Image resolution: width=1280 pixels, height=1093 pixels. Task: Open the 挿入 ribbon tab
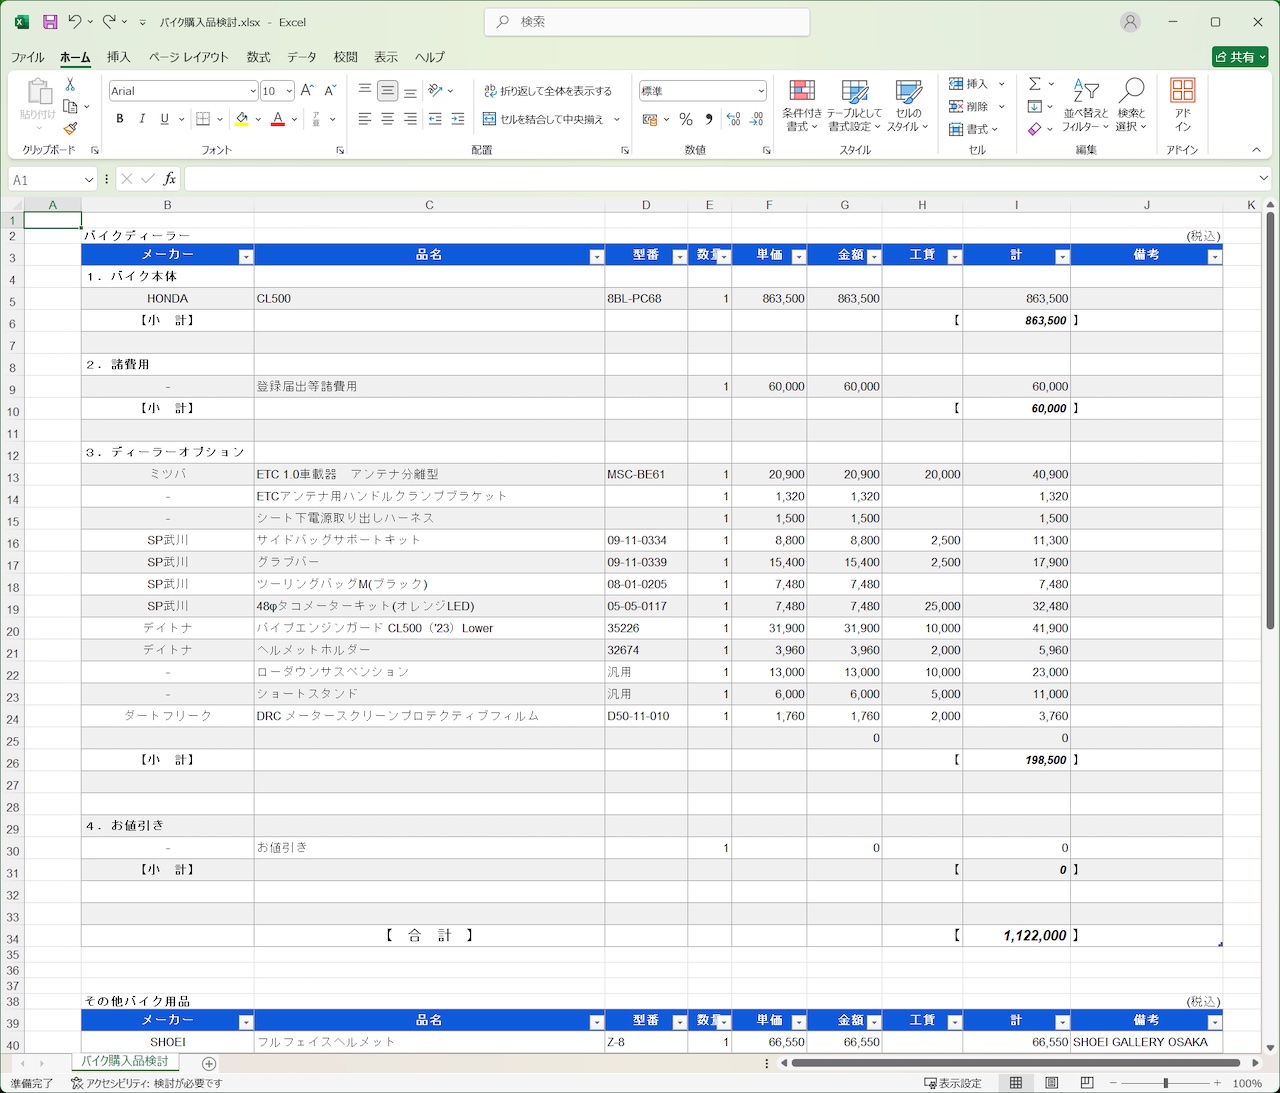pyautogui.click(x=119, y=57)
